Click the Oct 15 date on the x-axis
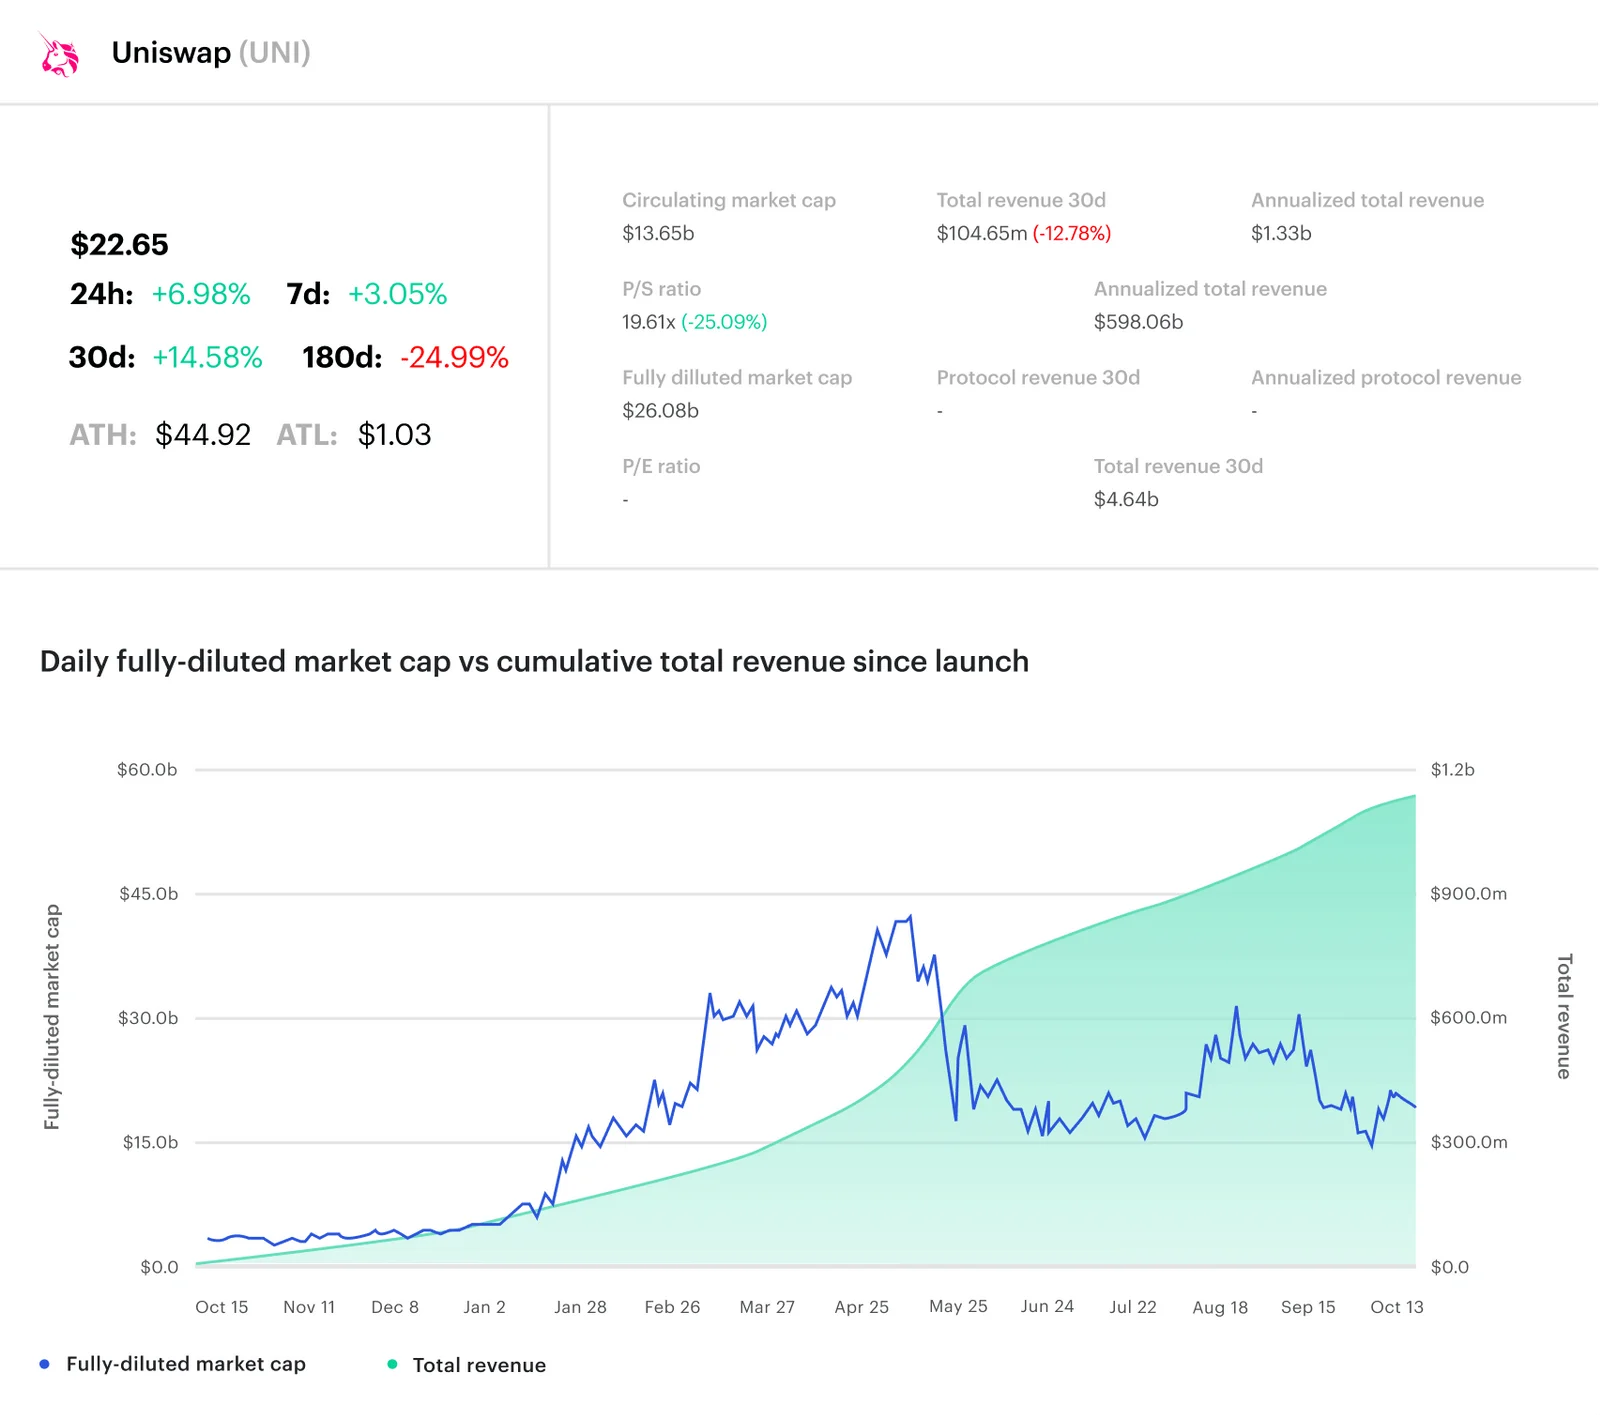This screenshot has width=1600, height=1415. (222, 1307)
